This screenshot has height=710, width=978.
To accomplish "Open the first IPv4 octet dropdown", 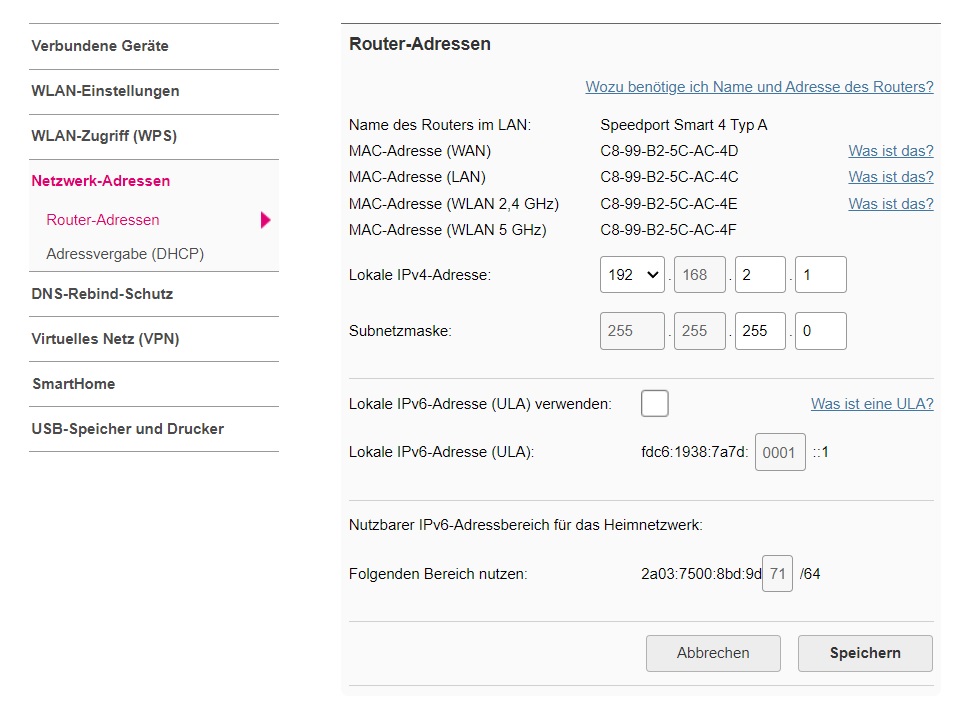I will [x=632, y=274].
